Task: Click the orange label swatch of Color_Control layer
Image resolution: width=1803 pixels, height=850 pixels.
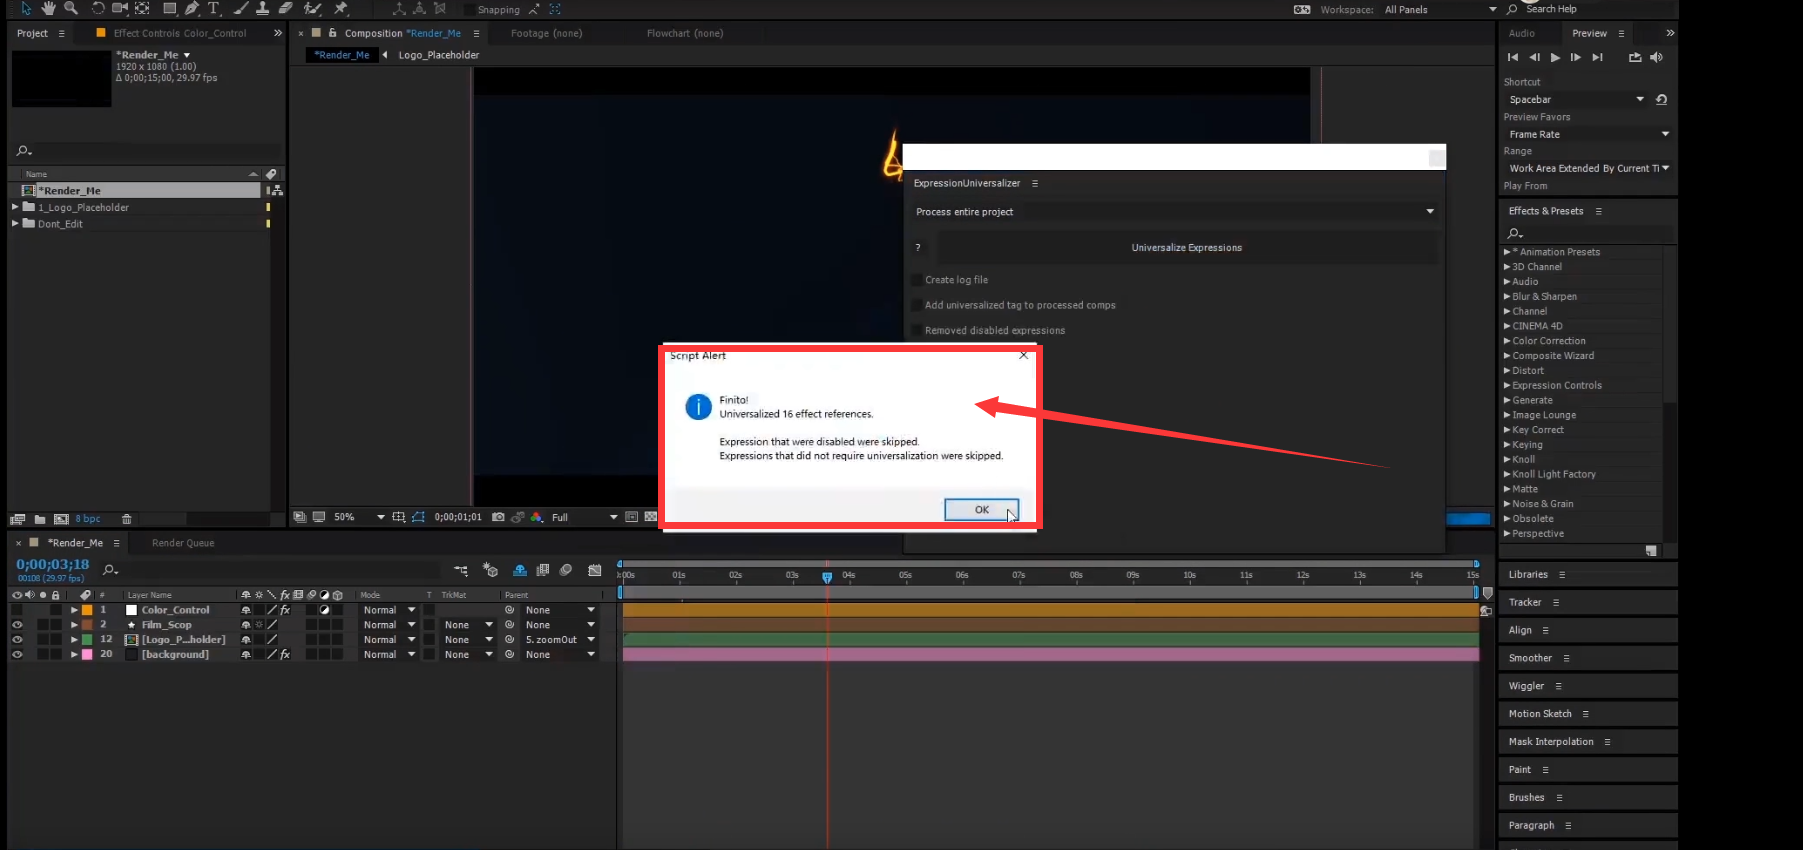Action: click(x=88, y=610)
